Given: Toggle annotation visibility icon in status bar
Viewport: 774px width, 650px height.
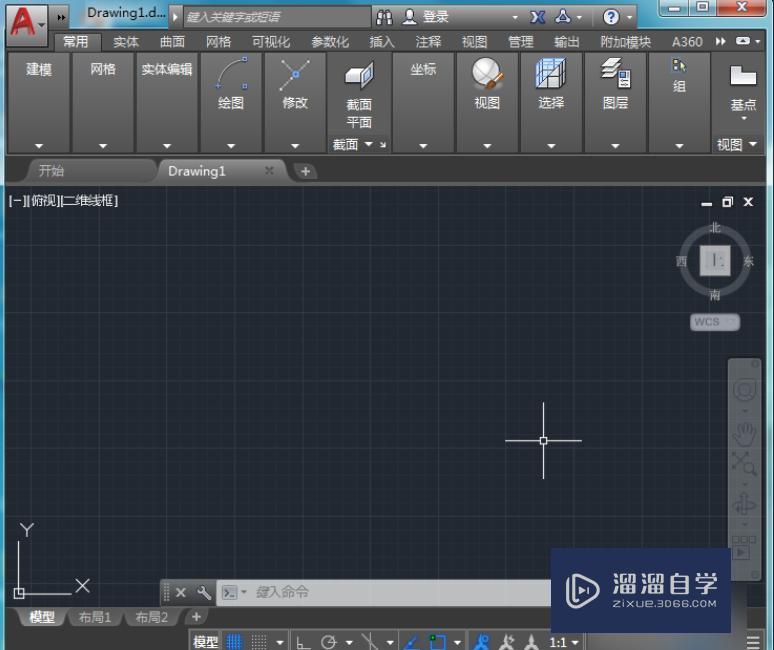Looking at the screenshot, I should tap(481, 642).
